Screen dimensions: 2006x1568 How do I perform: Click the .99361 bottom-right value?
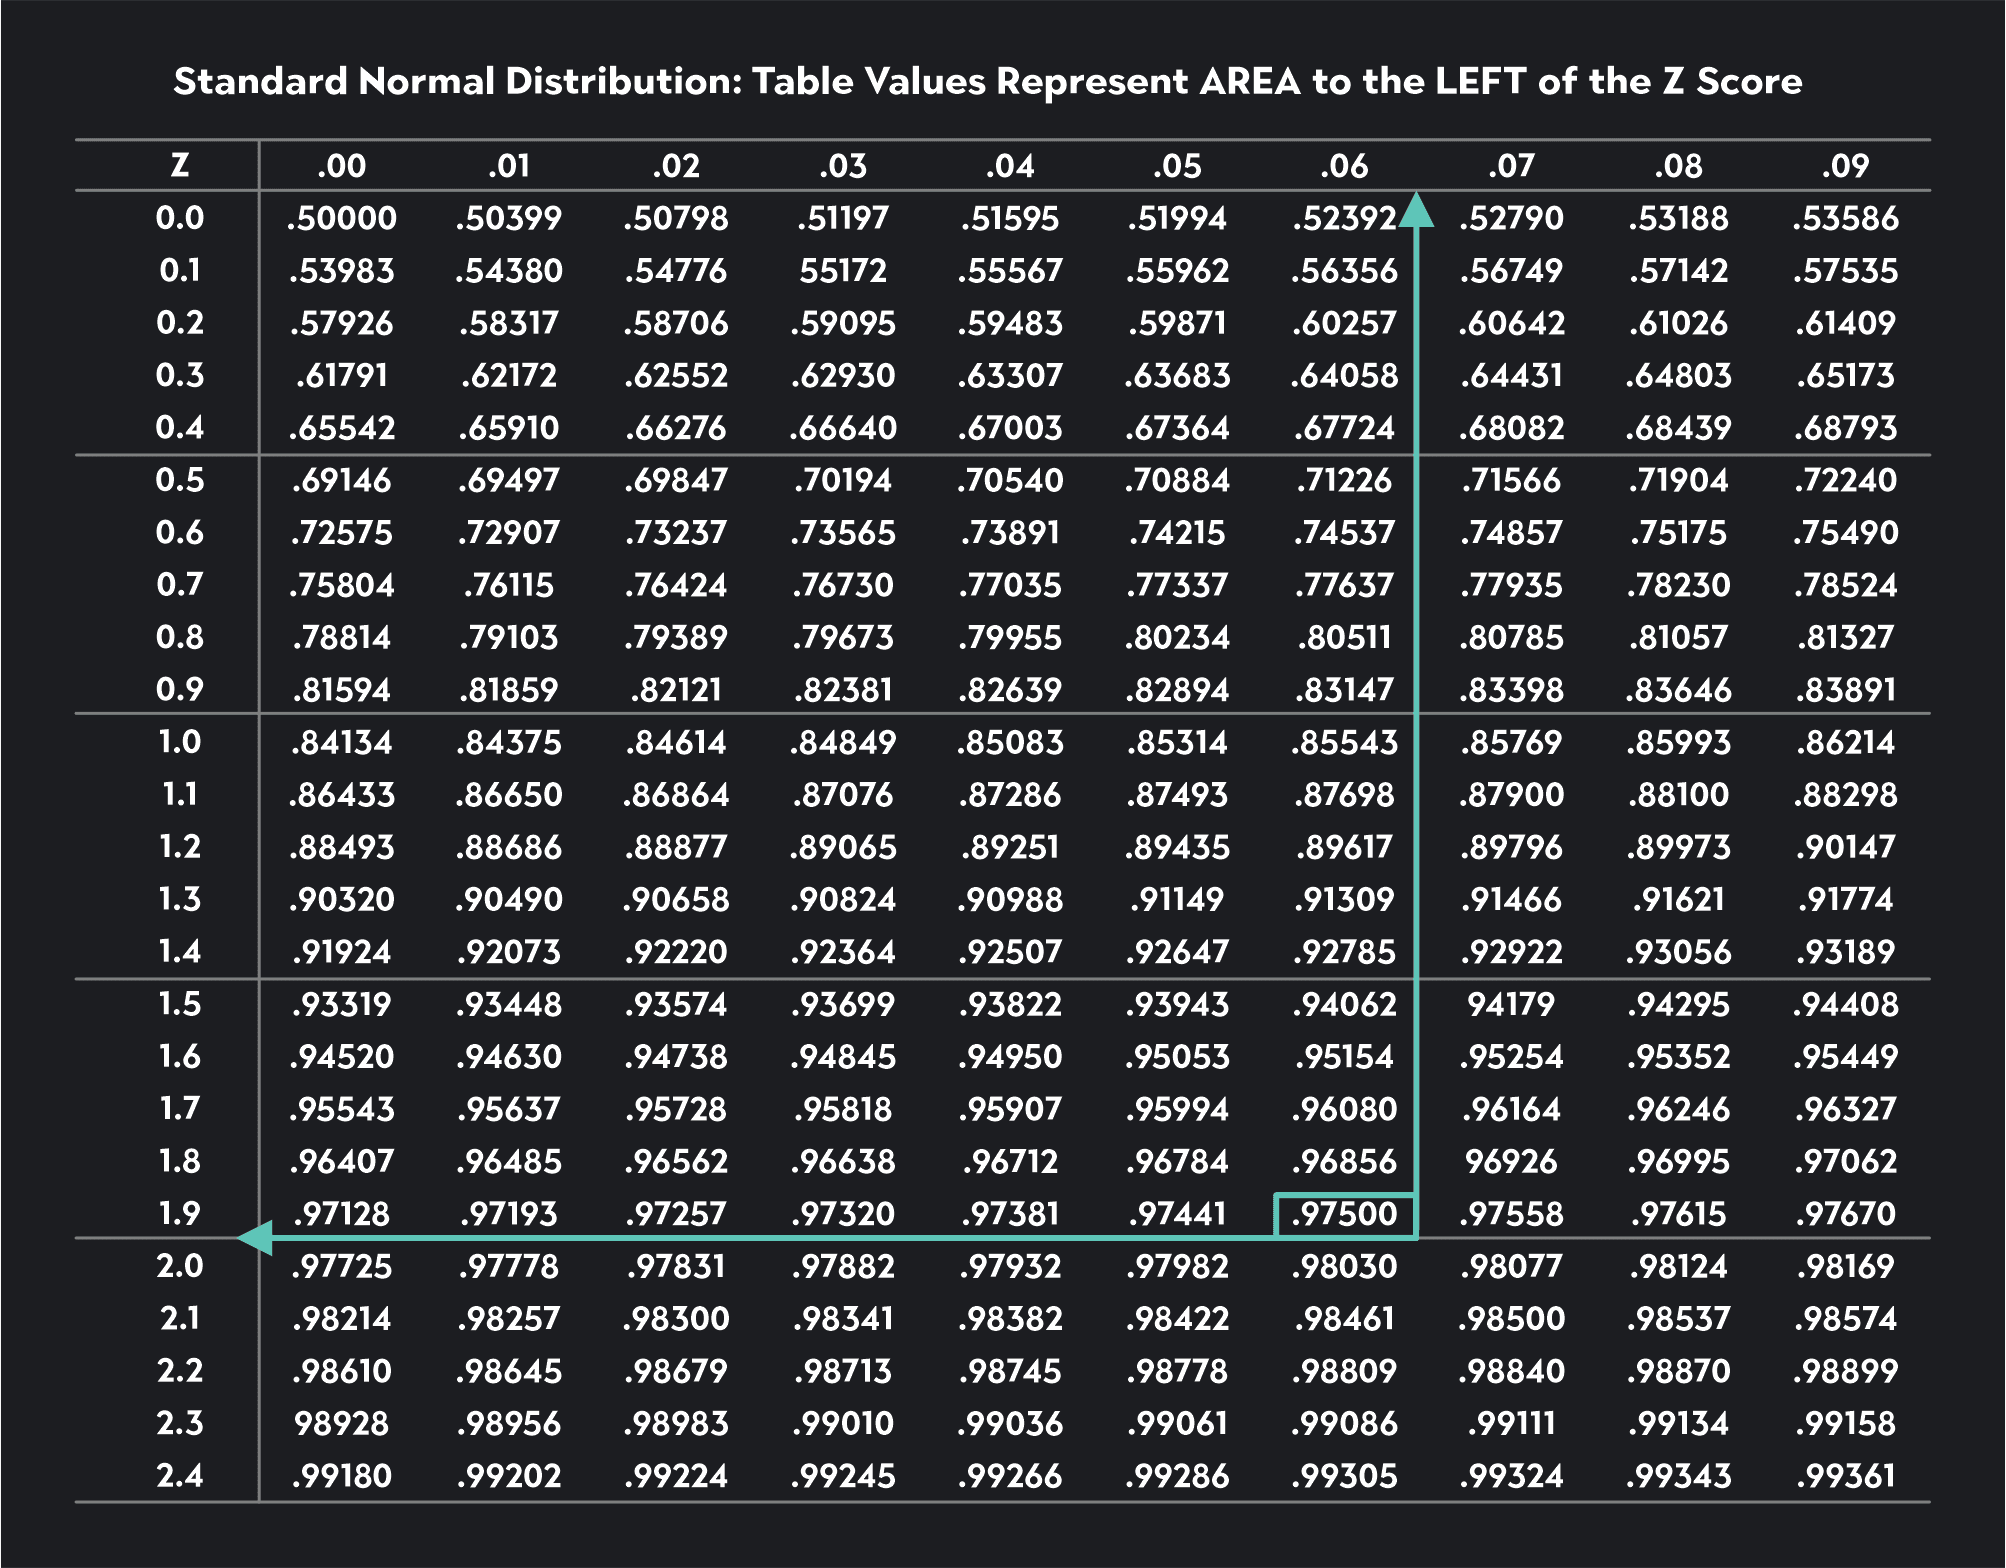coord(1845,1476)
